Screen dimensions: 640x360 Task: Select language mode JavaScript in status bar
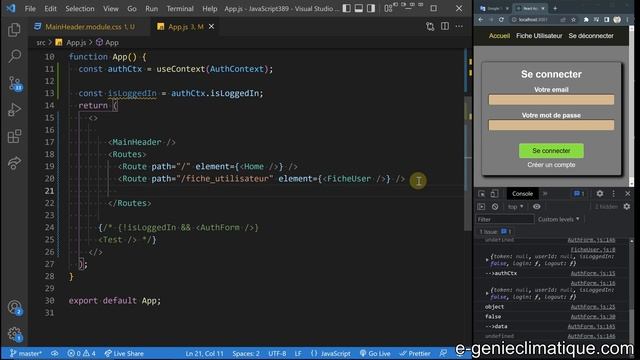pos(331,353)
